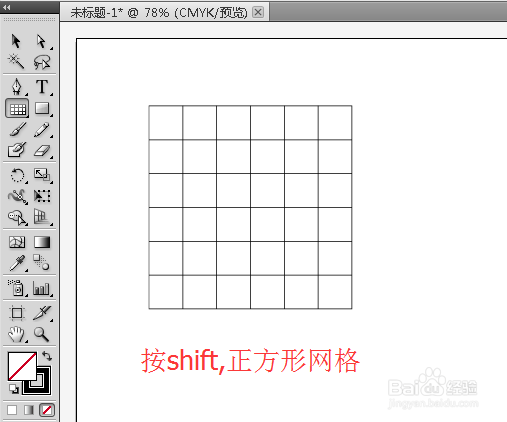
Task: Select the Magic Wand tool
Action: (16, 61)
